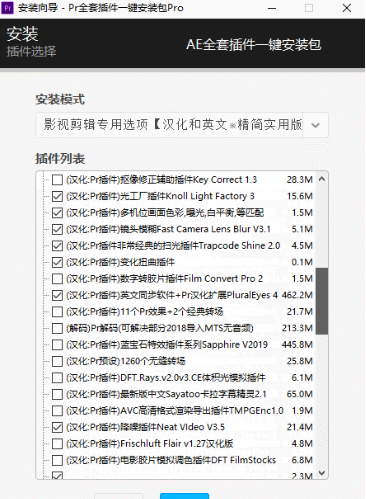The height and width of the screenshot is (499, 366).
Task: Uncheck the PluralEyes 4 plugin
Action: [57, 295]
